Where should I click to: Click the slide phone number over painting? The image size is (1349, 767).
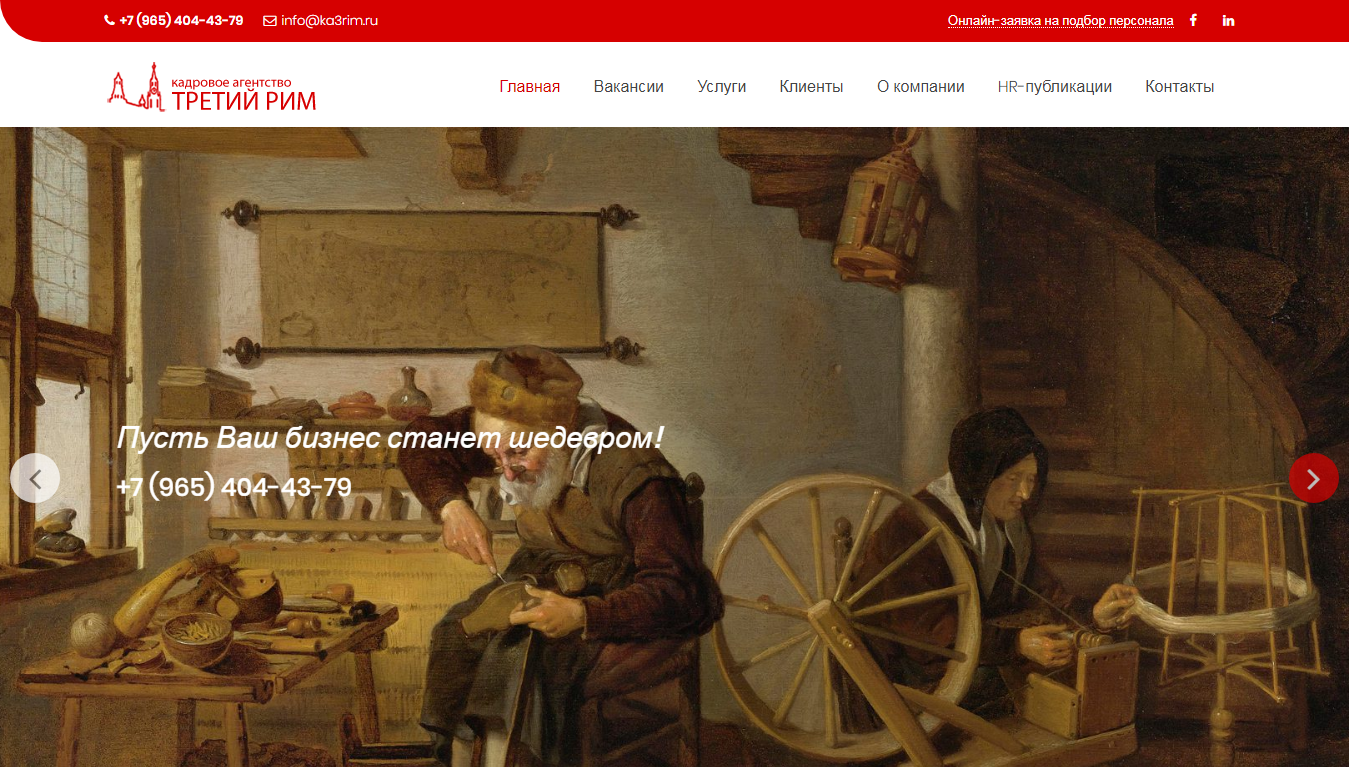(234, 487)
